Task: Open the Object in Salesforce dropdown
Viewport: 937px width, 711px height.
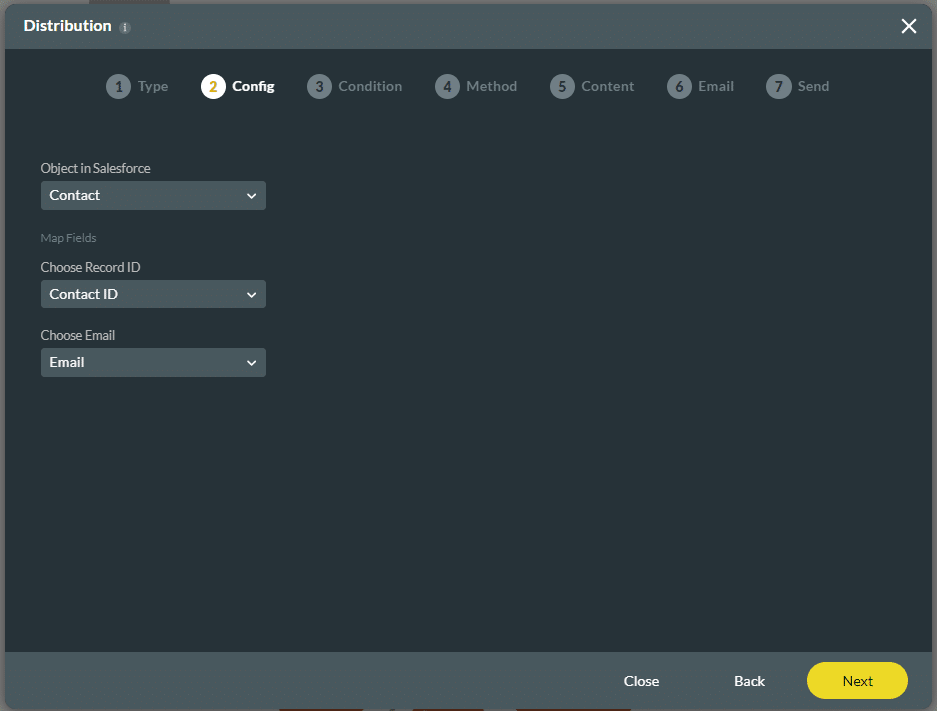Action: coord(153,196)
